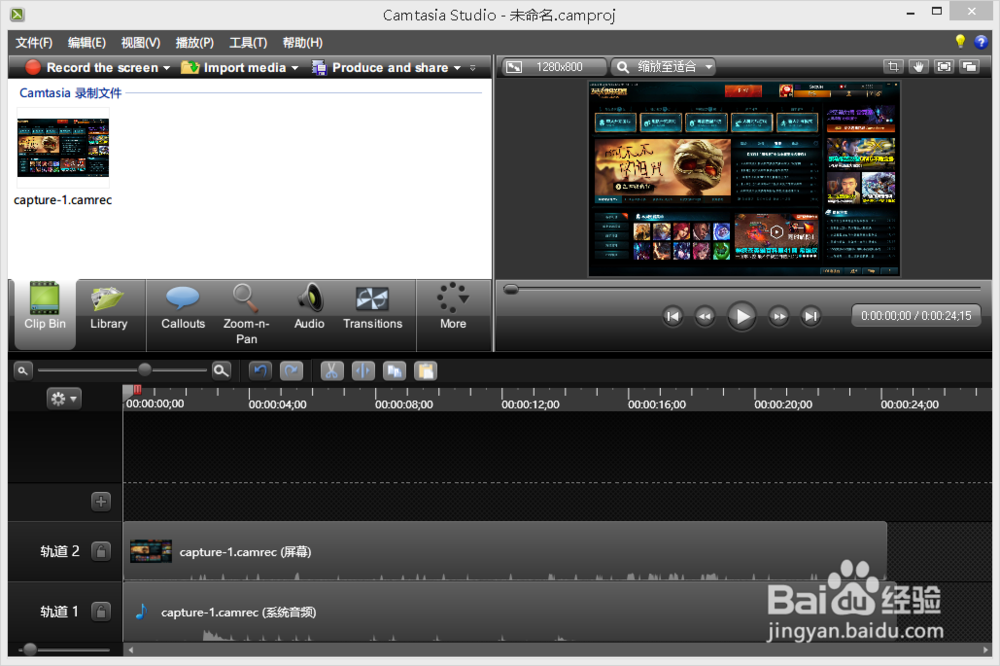The image size is (1000, 666).
Task: Open the 帮助(H) menu
Action: [x=302, y=43]
